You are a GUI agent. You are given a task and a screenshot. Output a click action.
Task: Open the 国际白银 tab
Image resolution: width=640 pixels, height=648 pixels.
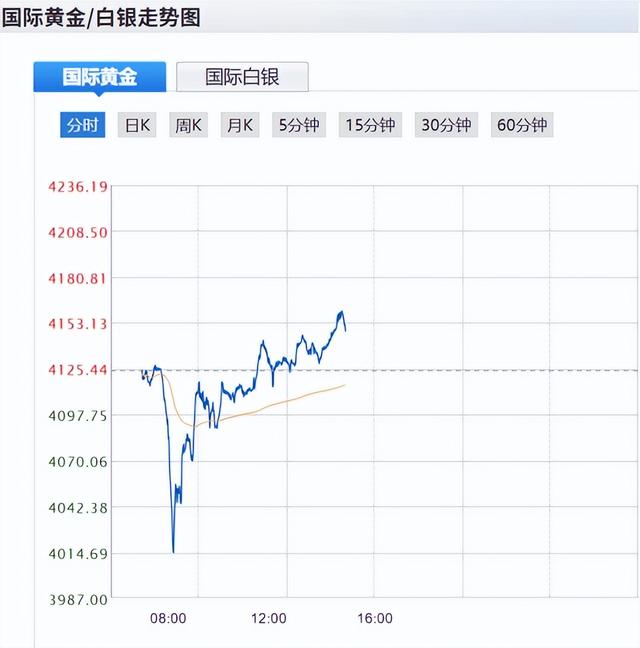point(242,77)
